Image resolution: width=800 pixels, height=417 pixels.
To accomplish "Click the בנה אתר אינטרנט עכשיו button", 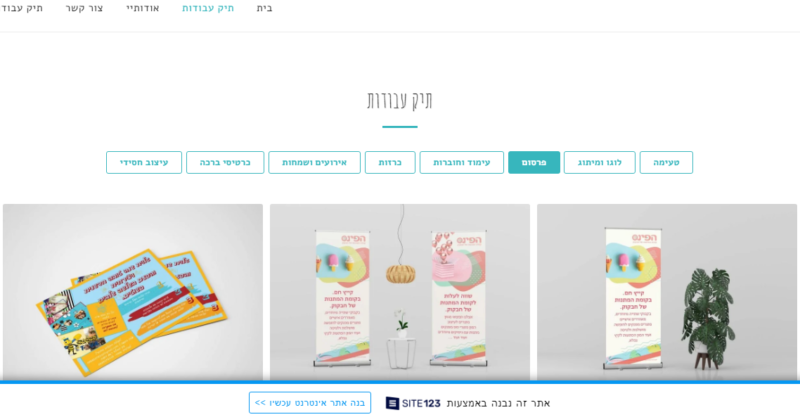I will click(x=310, y=403).
